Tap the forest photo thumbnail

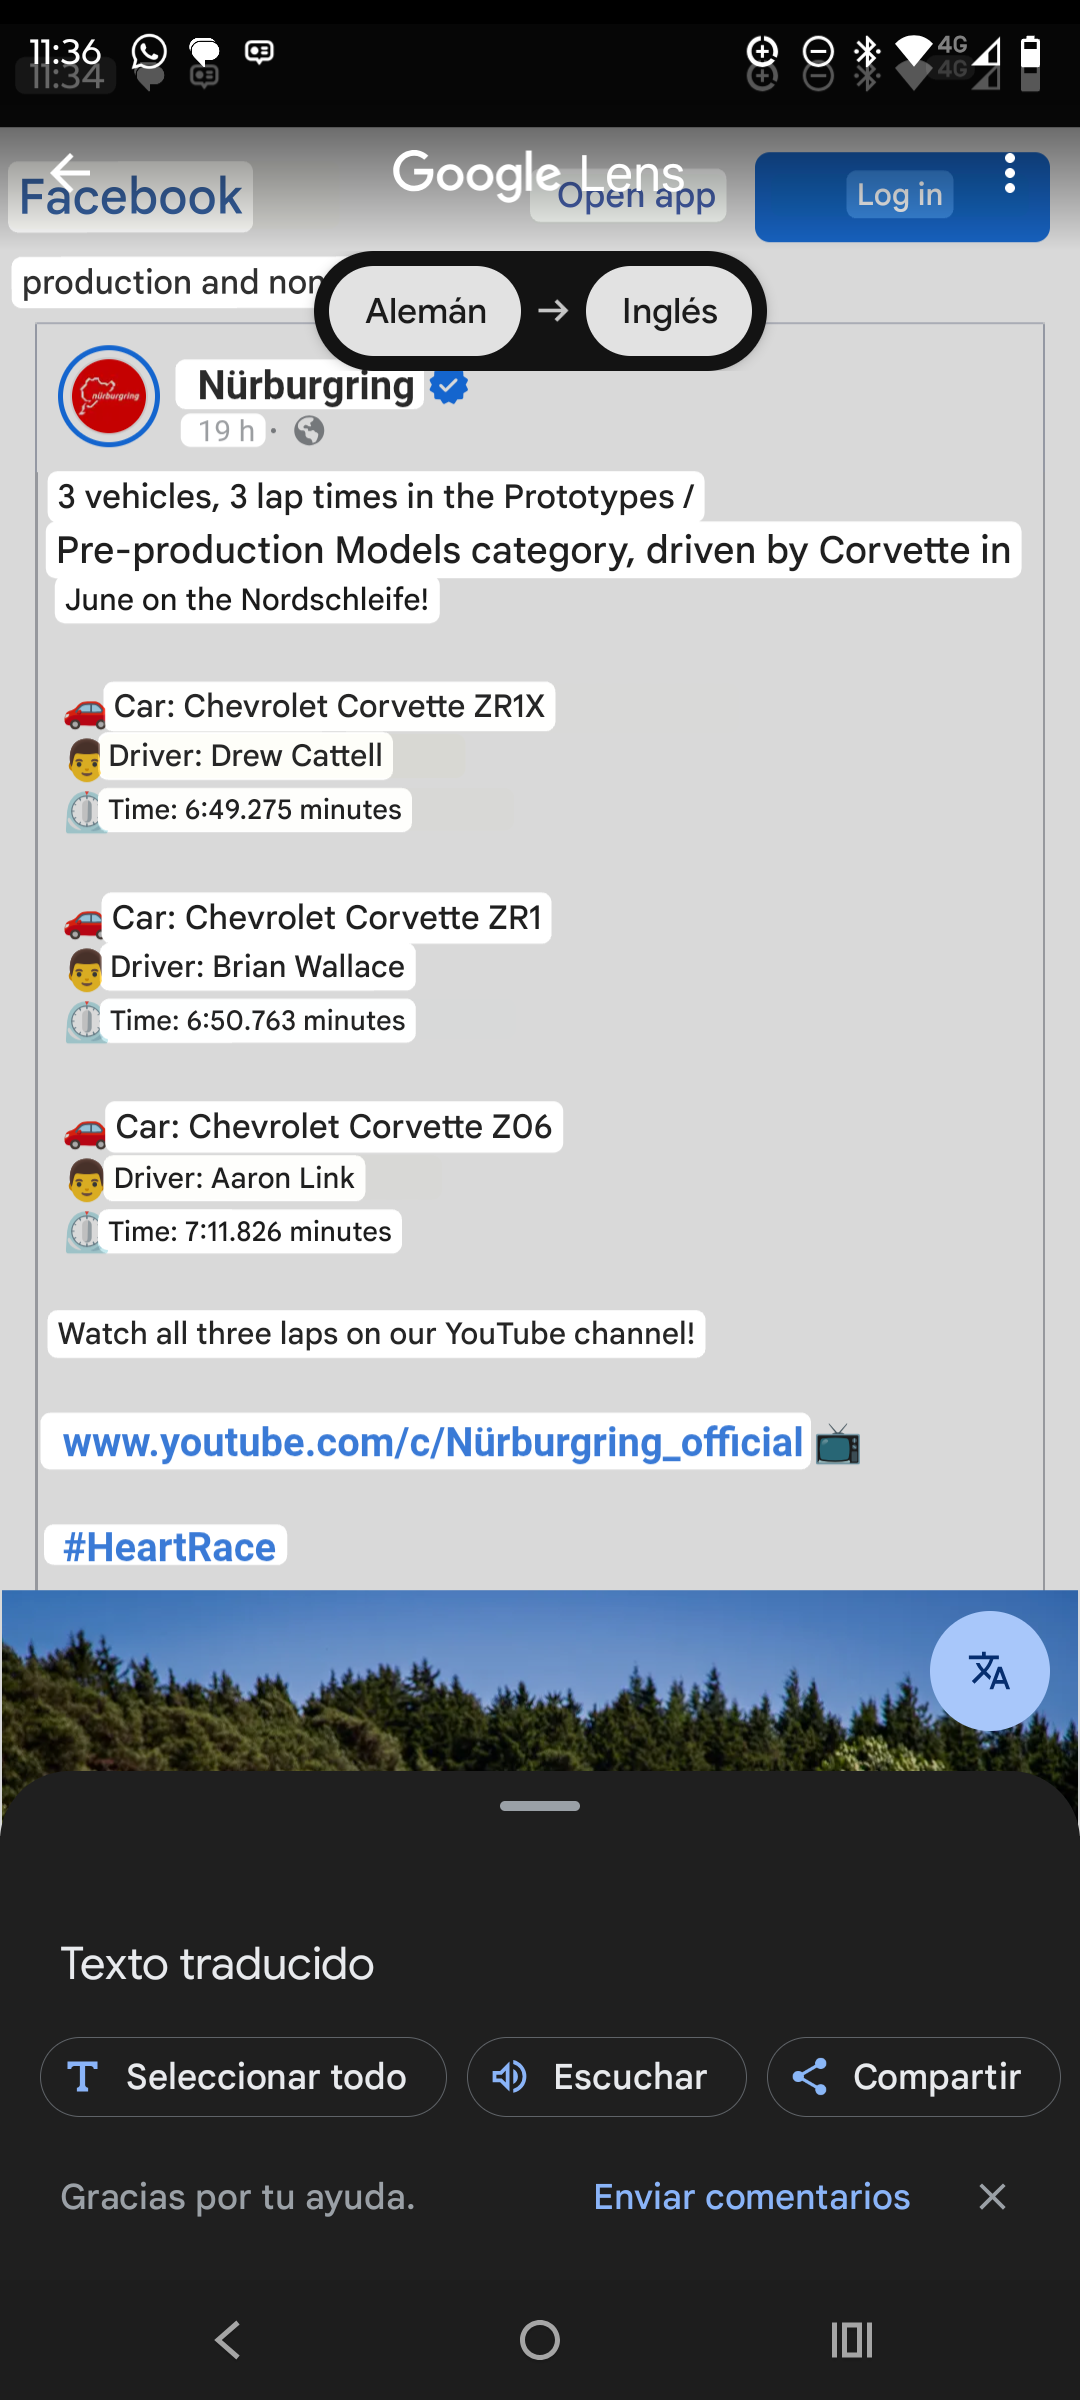click(465, 1680)
